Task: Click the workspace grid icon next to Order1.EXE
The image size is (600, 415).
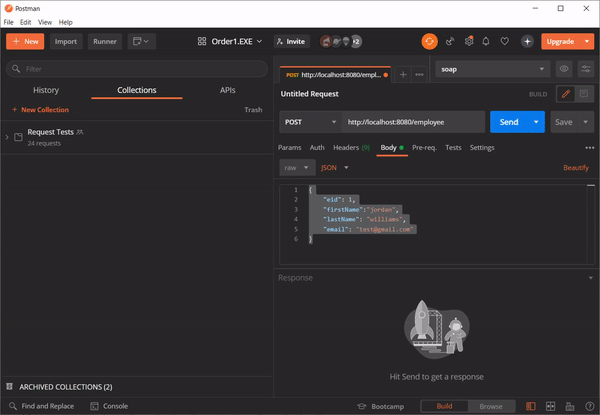Action: pyautogui.click(x=202, y=41)
